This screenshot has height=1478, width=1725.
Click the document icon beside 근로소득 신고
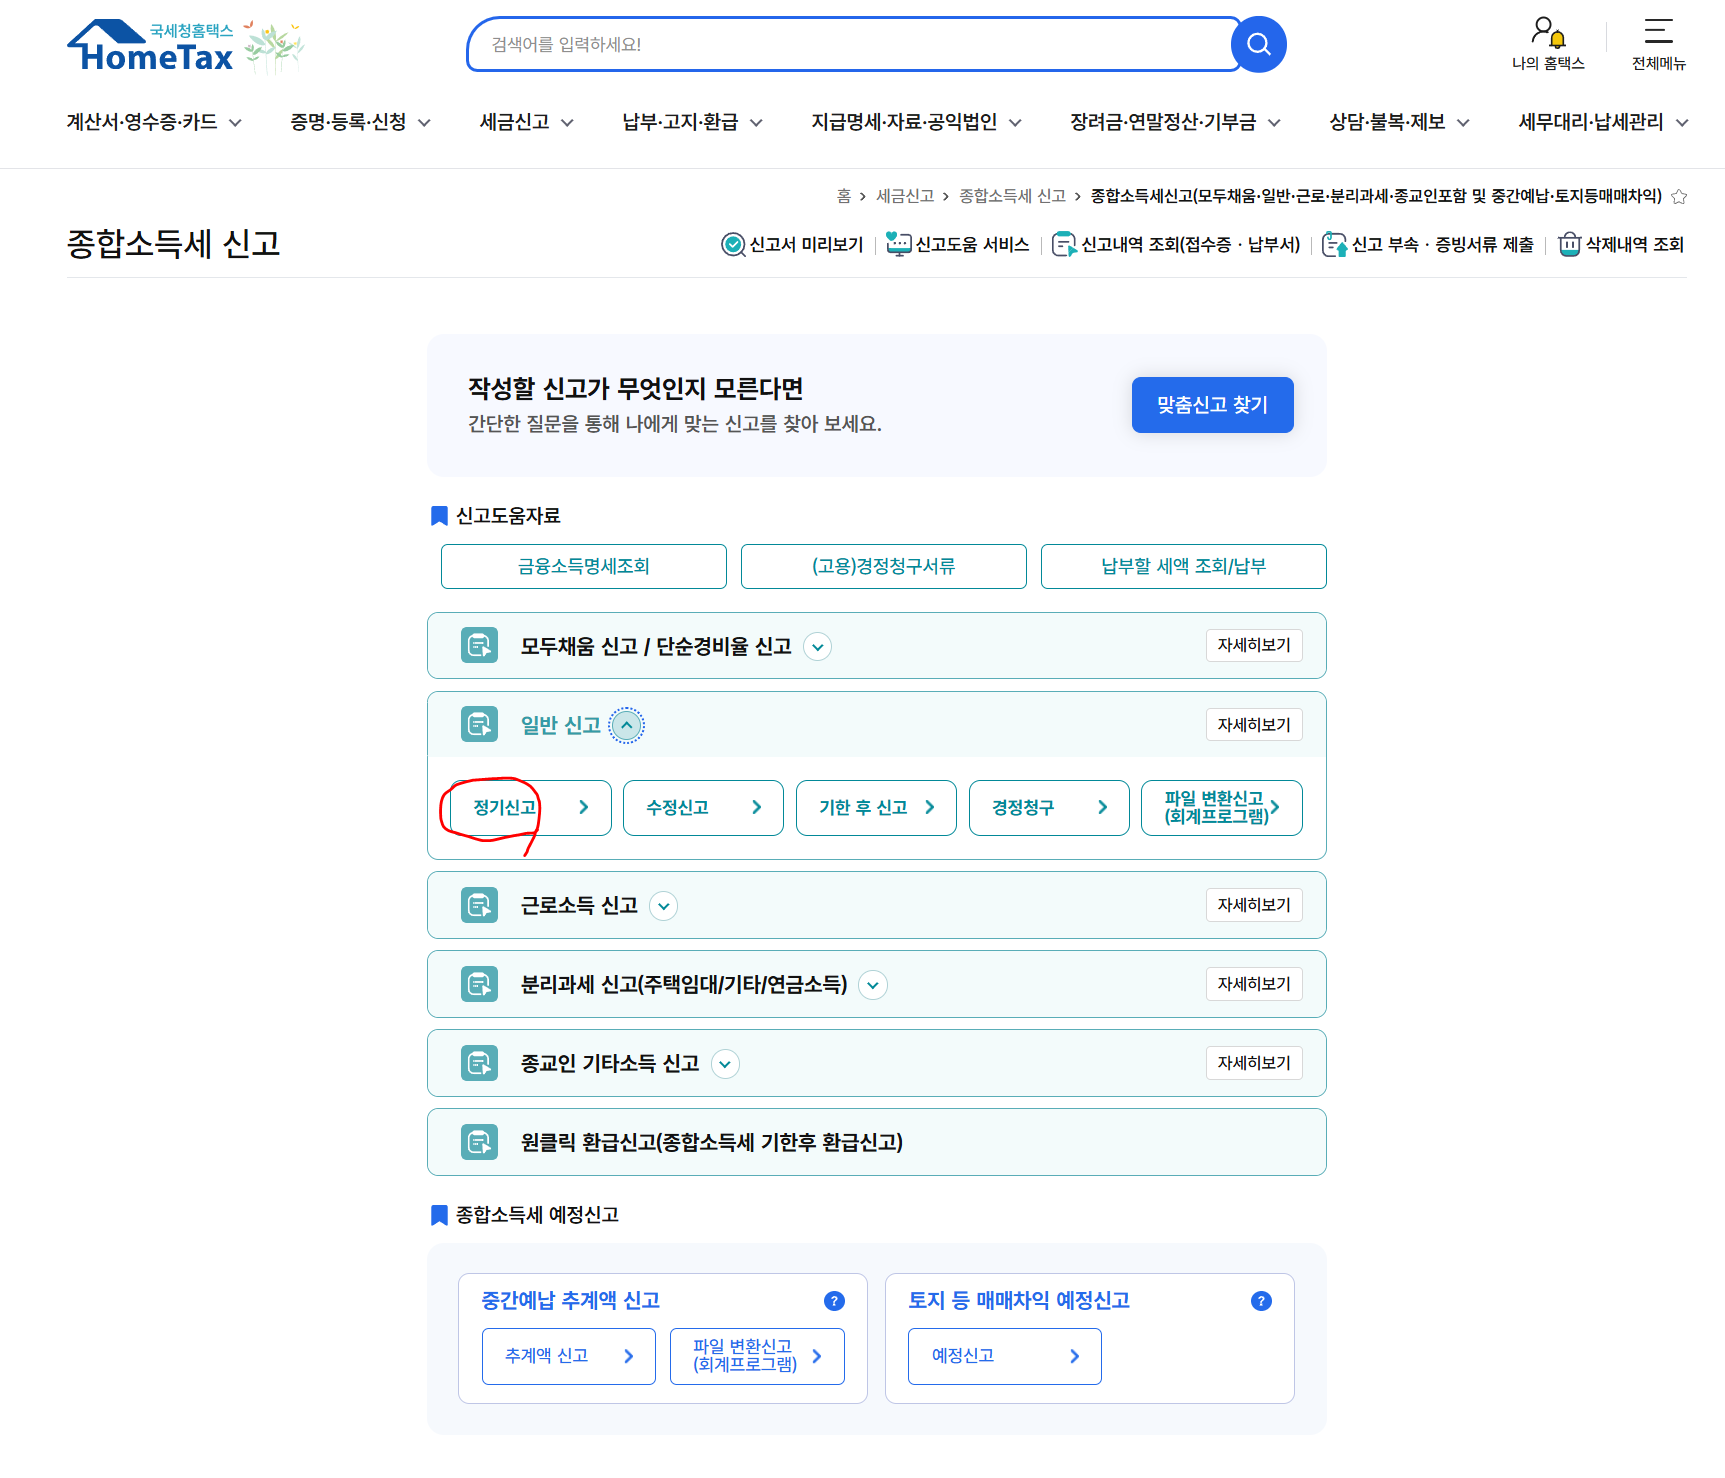(x=479, y=905)
